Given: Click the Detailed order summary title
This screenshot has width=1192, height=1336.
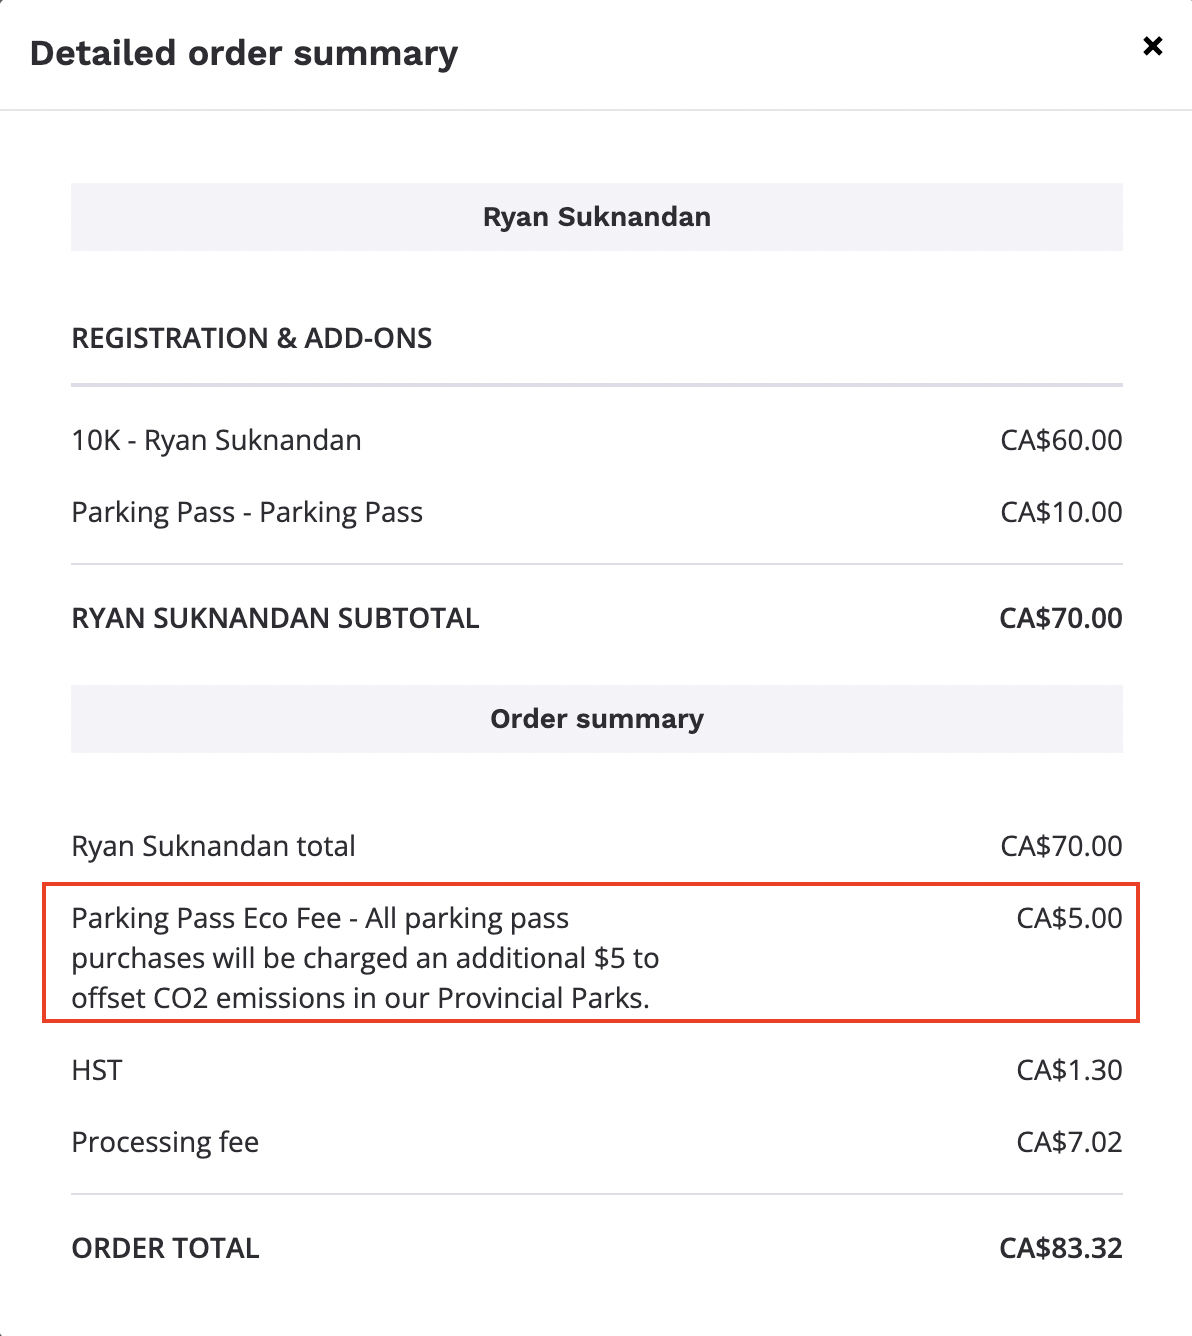Looking at the screenshot, I should coord(244,53).
